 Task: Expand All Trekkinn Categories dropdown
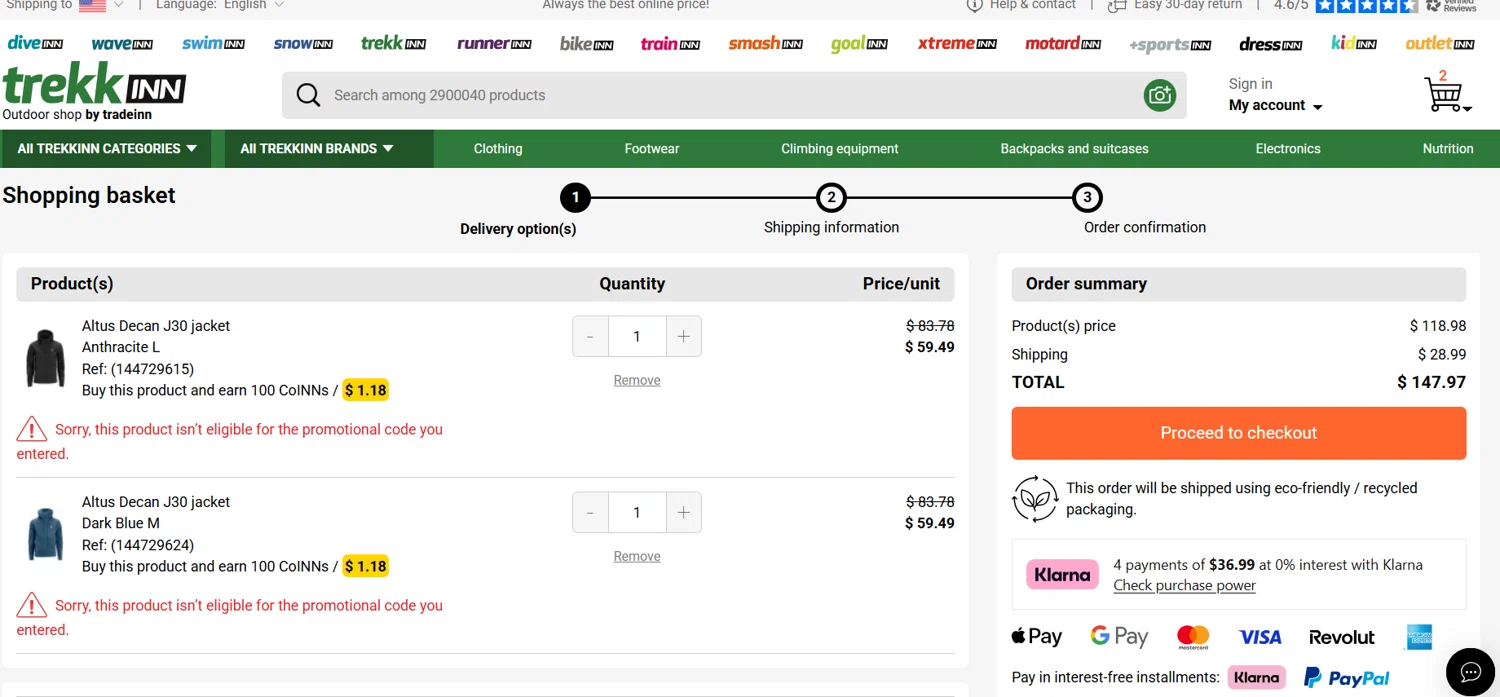click(x=106, y=149)
